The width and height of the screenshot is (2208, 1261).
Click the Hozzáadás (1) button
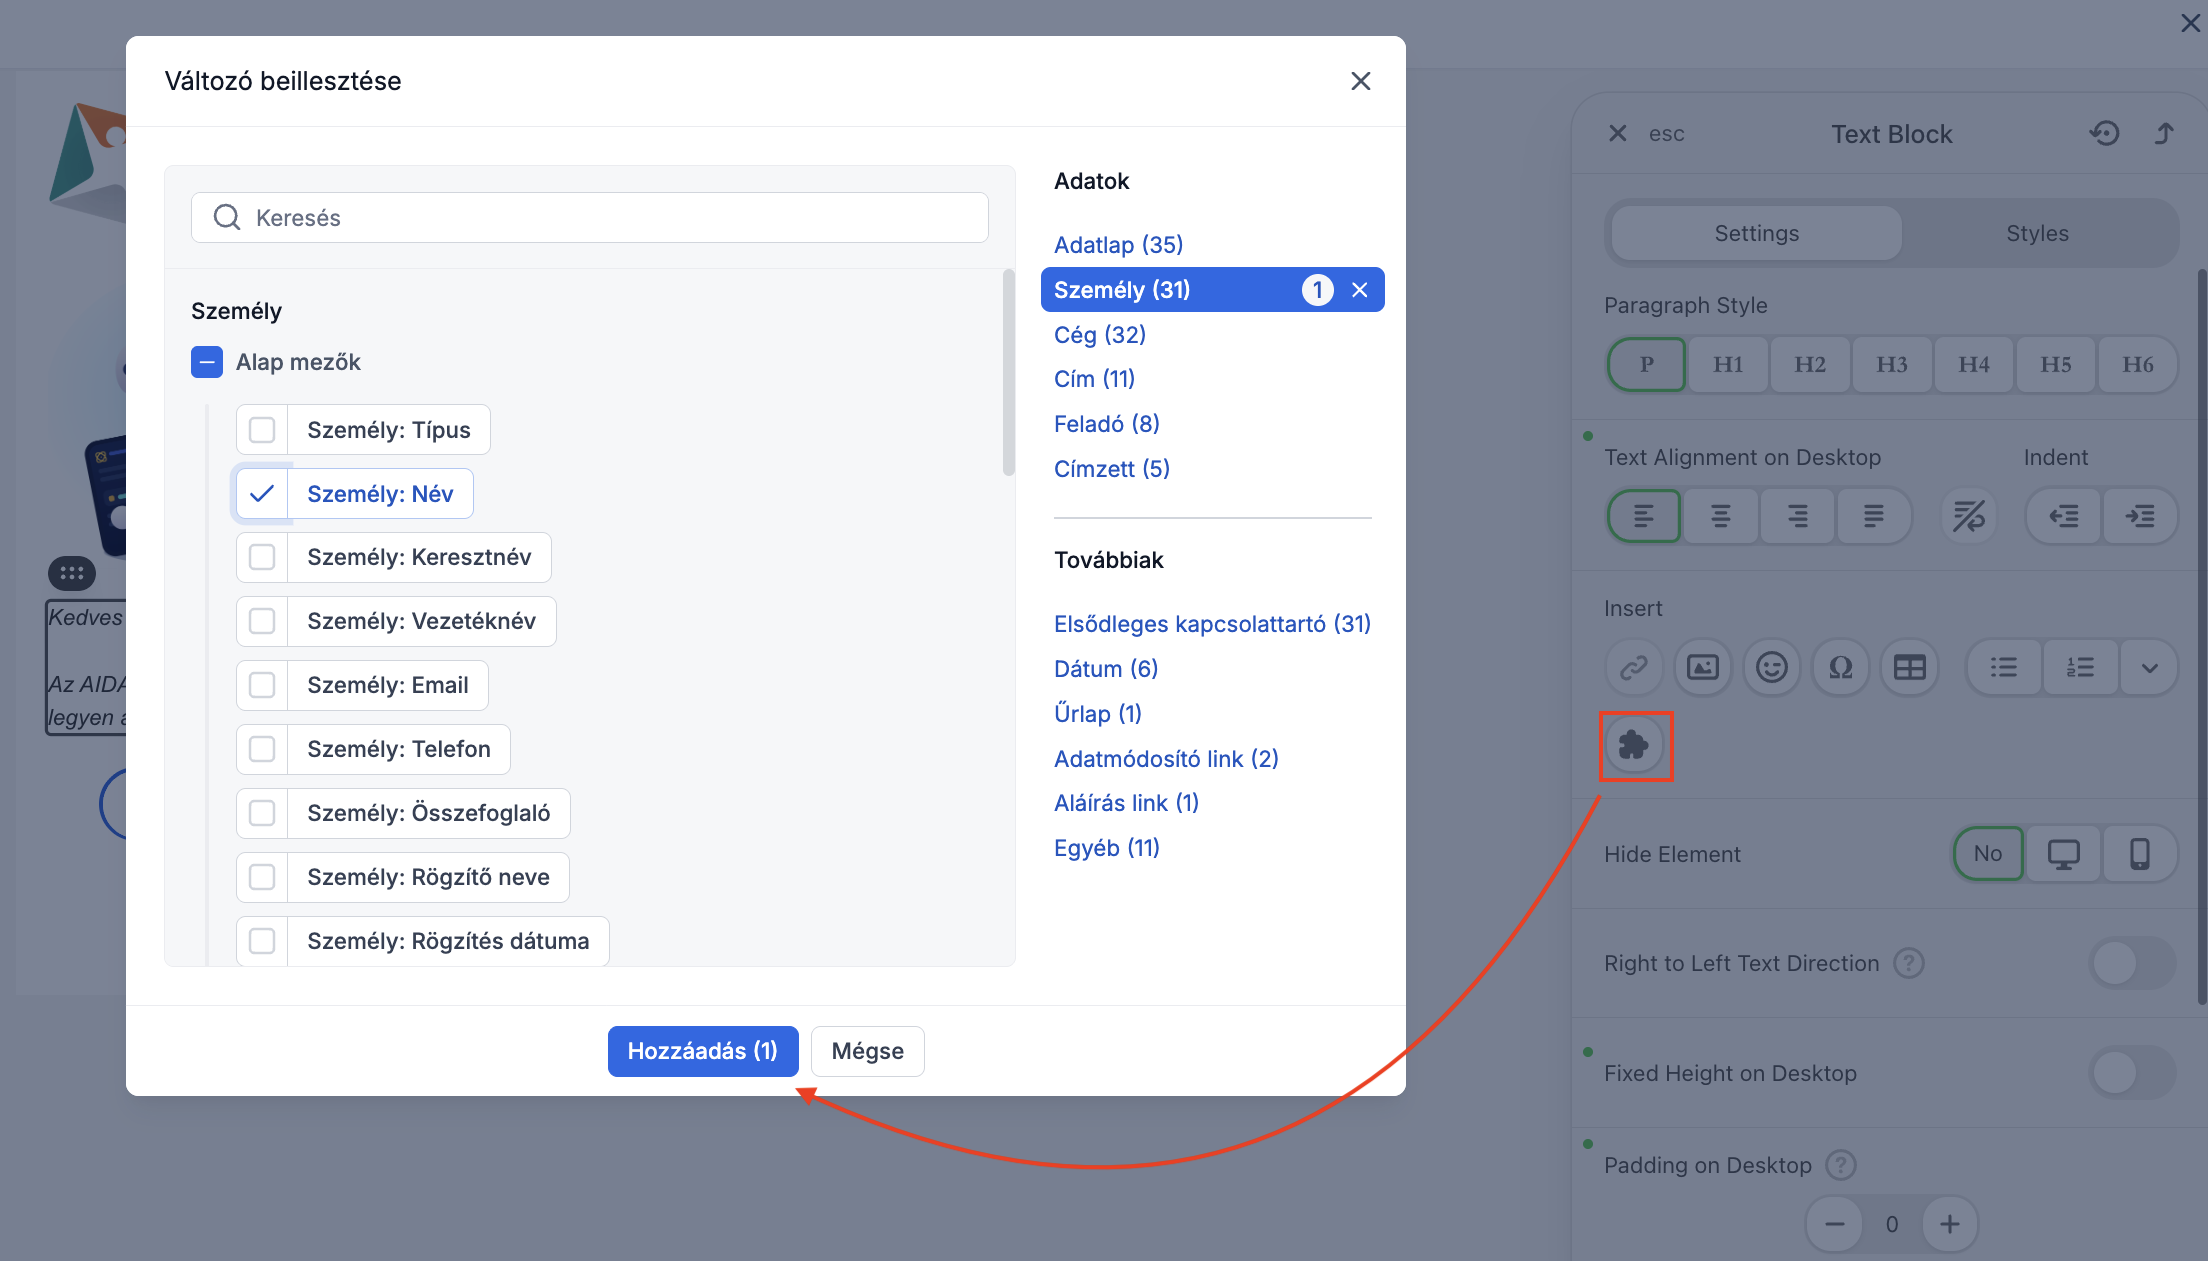pyautogui.click(x=703, y=1051)
